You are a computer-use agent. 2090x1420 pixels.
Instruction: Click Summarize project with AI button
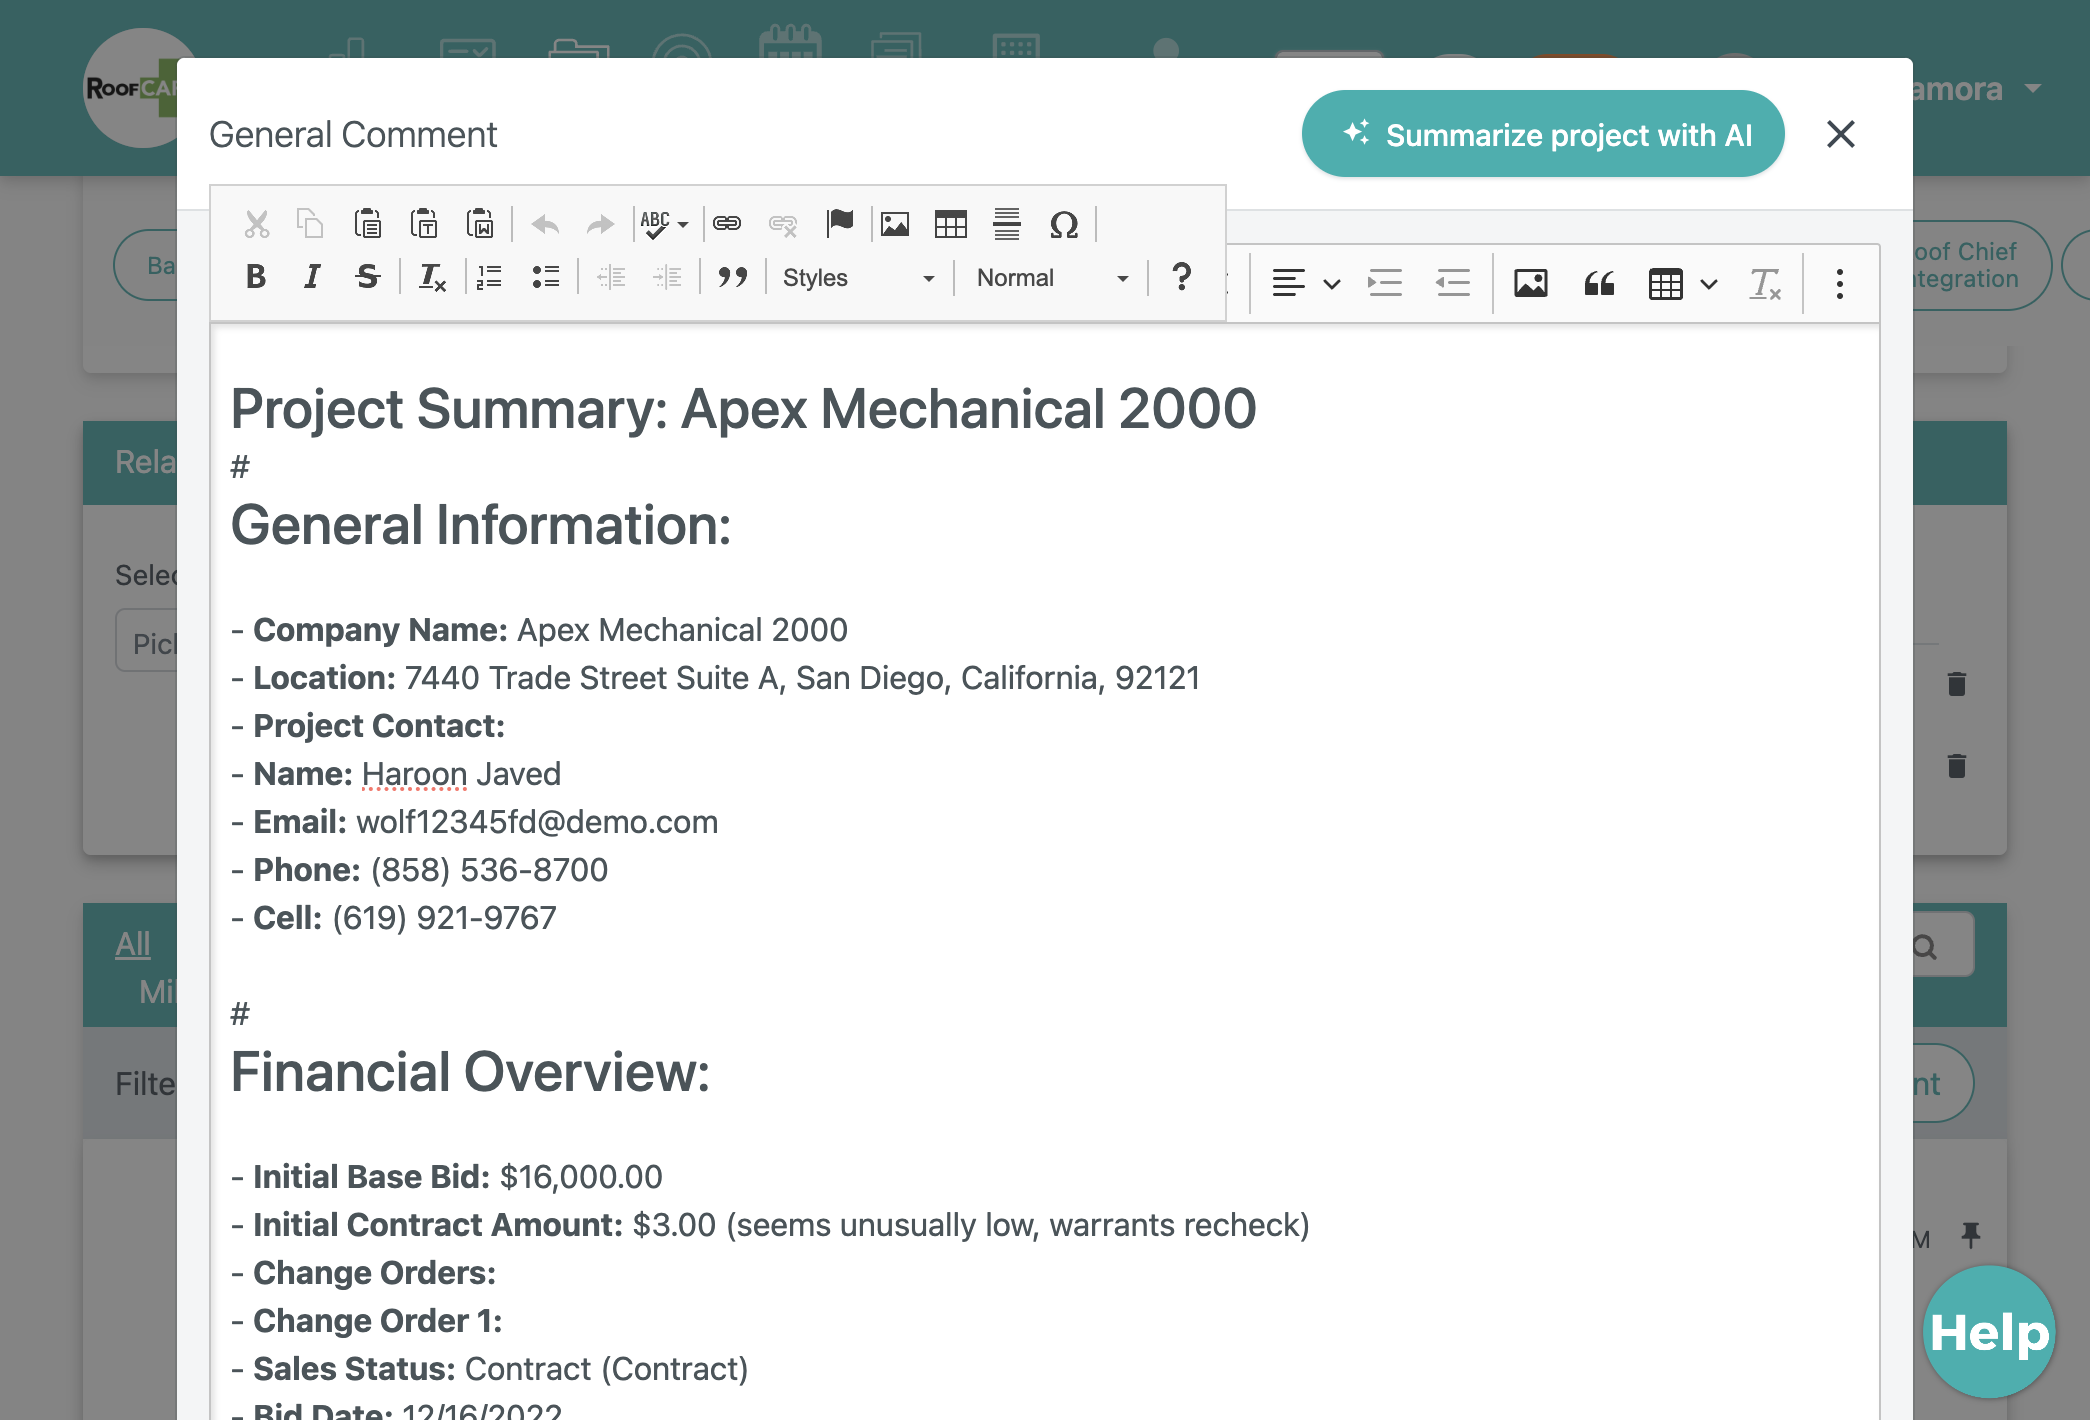pyautogui.click(x=1543, y=134)
